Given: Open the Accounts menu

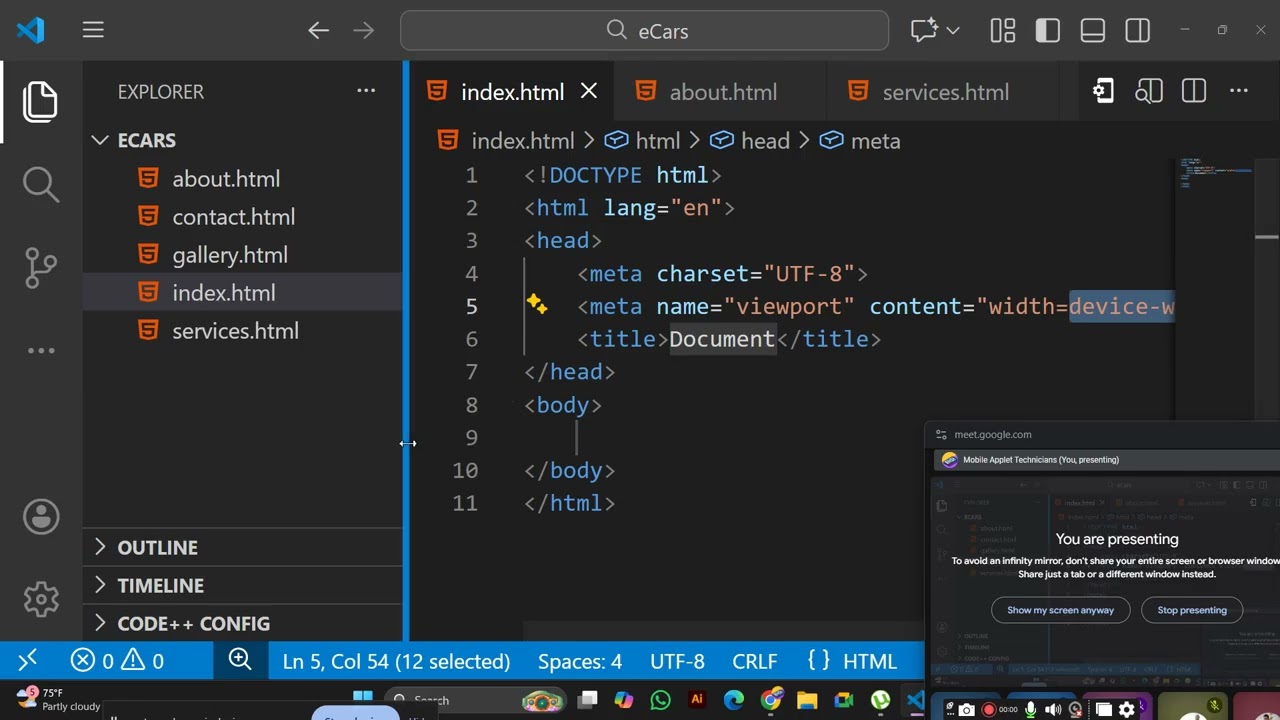Looking at the screenshot, I should pyautogui.click(x=41, y=517).
